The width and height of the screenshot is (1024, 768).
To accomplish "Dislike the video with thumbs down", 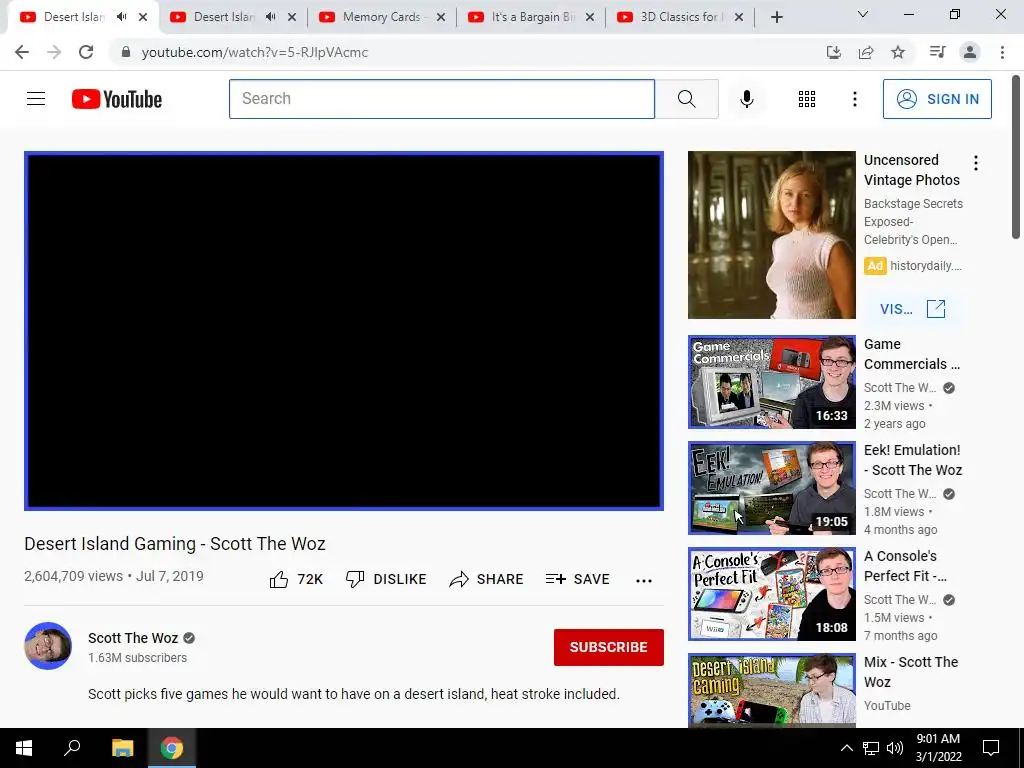I will coord(386,579).
